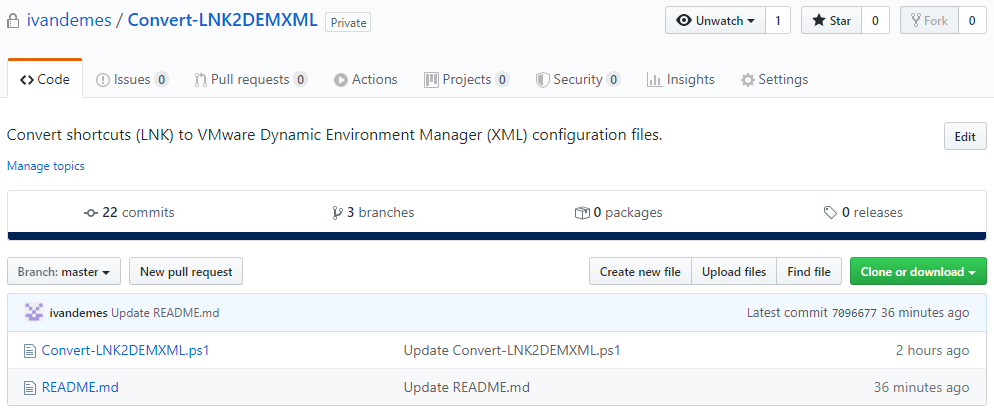Screen dimensions: 994x413
Task: Open the README.md file
Action: coord(80,387)
